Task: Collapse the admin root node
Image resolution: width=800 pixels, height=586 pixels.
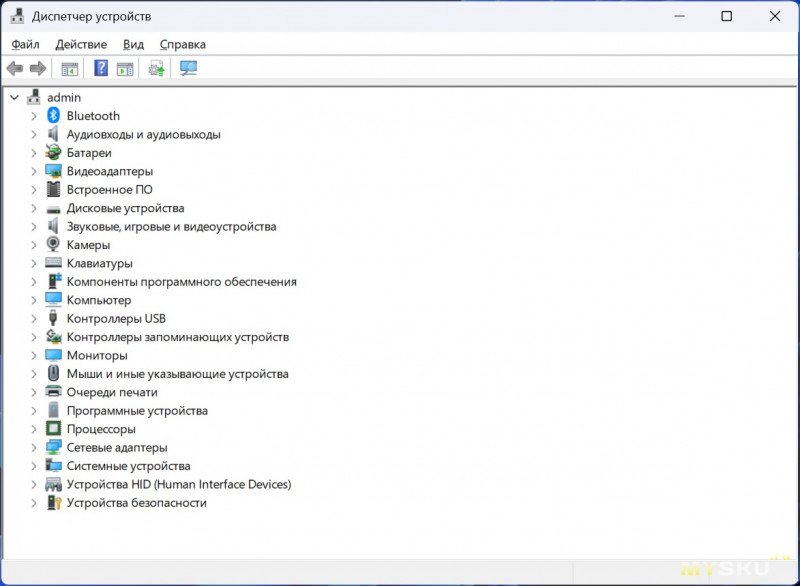Action: (14, 98)
